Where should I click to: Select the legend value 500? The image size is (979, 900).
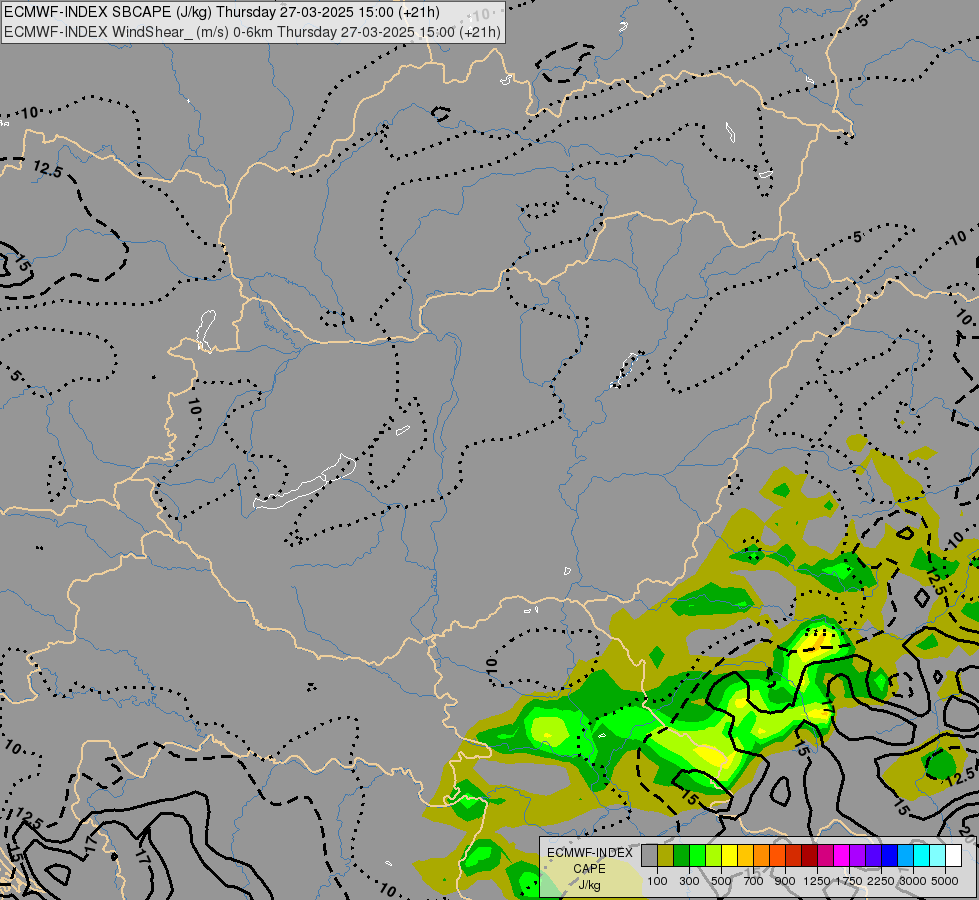721,881
